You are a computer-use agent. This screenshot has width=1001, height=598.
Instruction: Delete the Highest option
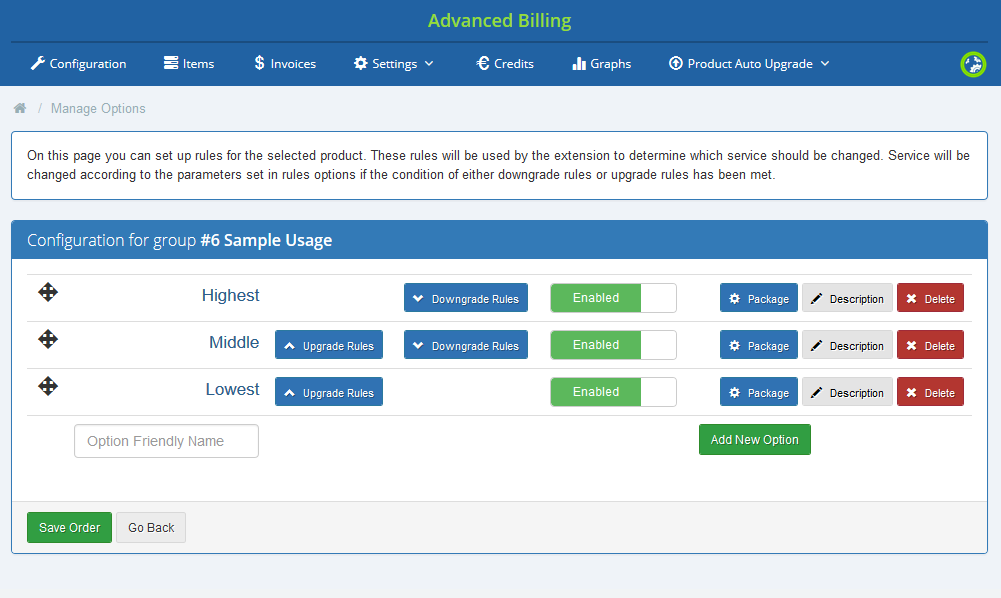click(930, 298)
